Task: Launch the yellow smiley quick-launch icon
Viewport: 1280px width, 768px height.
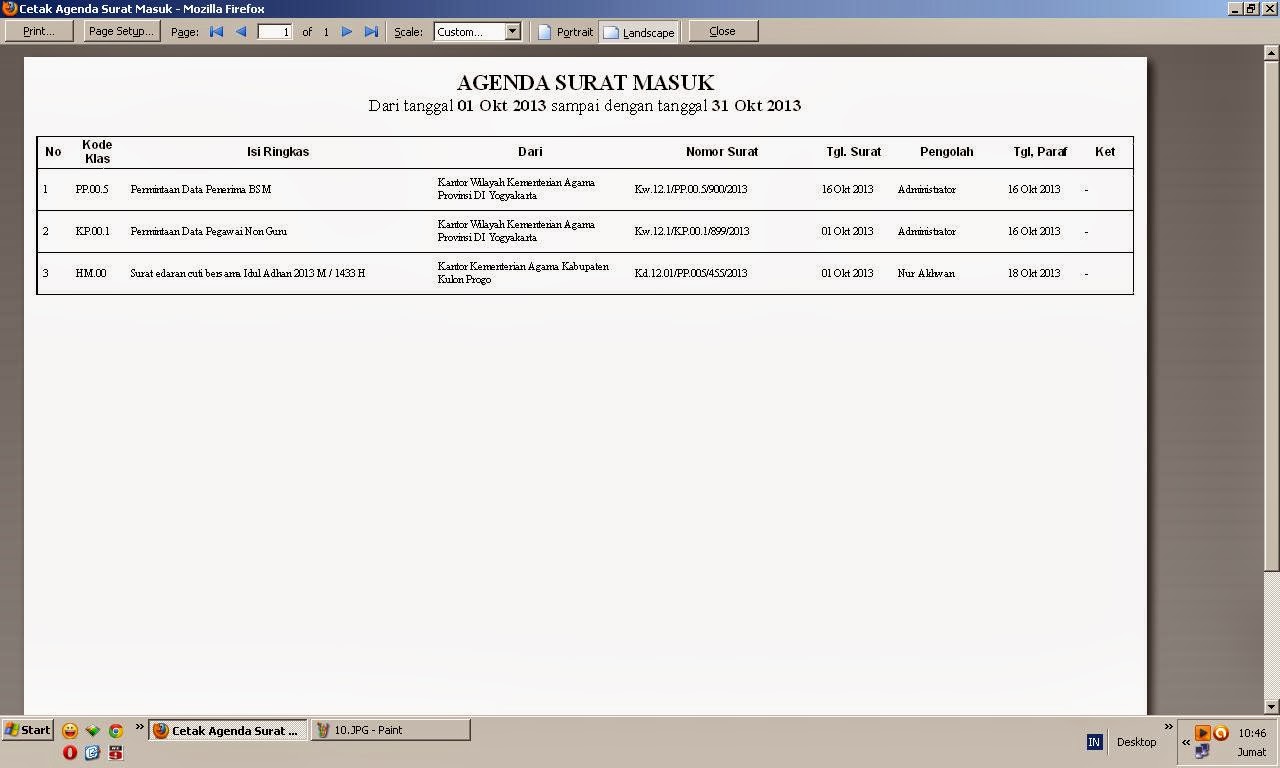Action: click(x=70, y=731)
